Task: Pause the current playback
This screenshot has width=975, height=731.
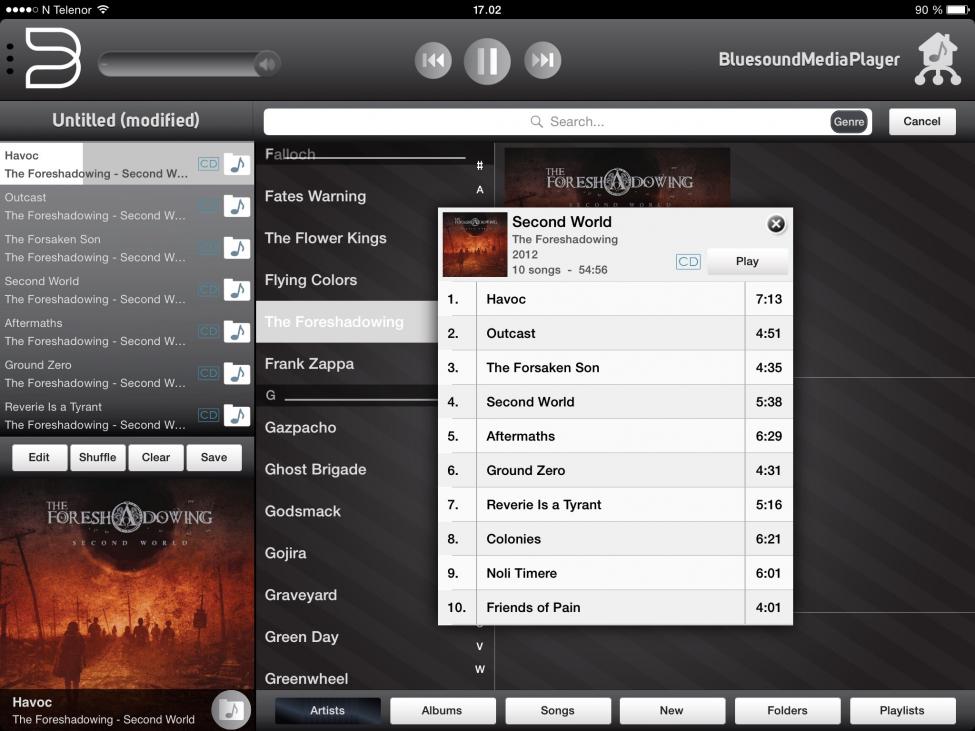Action: point(487,61)
